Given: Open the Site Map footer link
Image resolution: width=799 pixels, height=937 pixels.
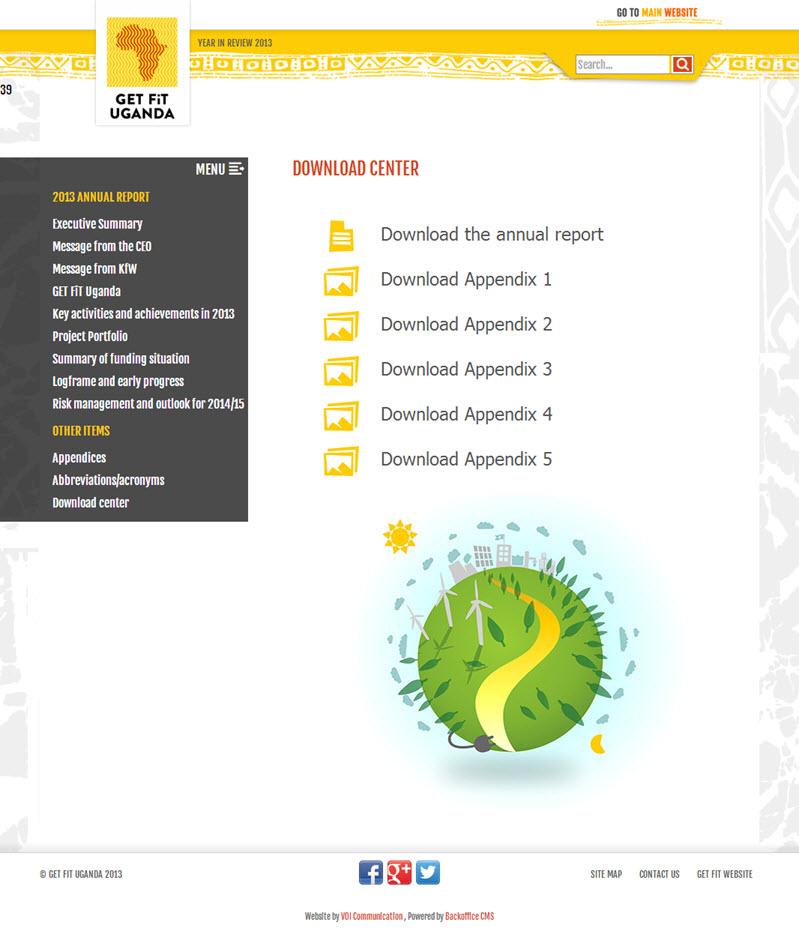Looking at the screenshot, I should click(606, 874).
